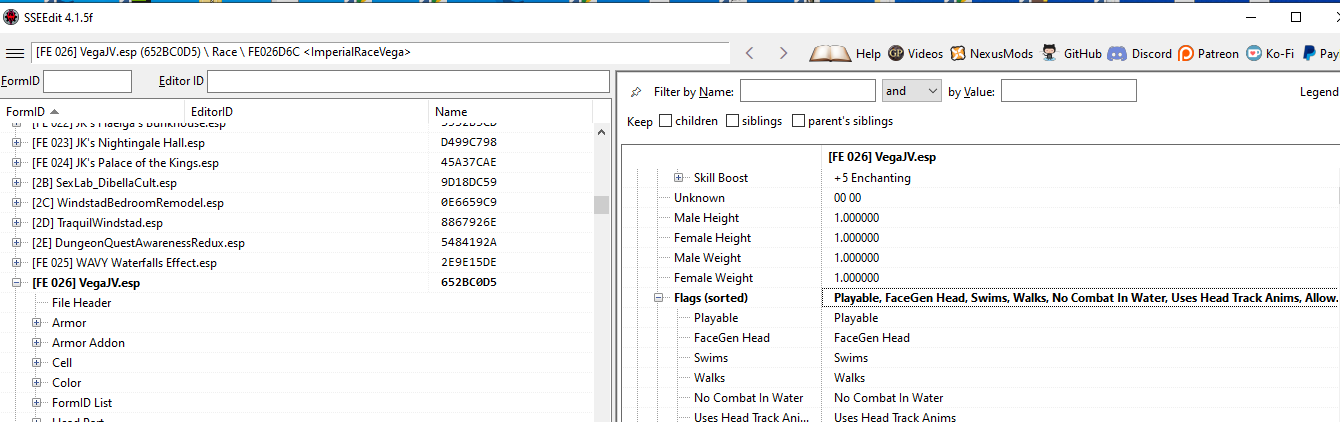Click the tree scrollbar up arrow
Viewport: 1340px width, 422px height.
tap(601, 132)
